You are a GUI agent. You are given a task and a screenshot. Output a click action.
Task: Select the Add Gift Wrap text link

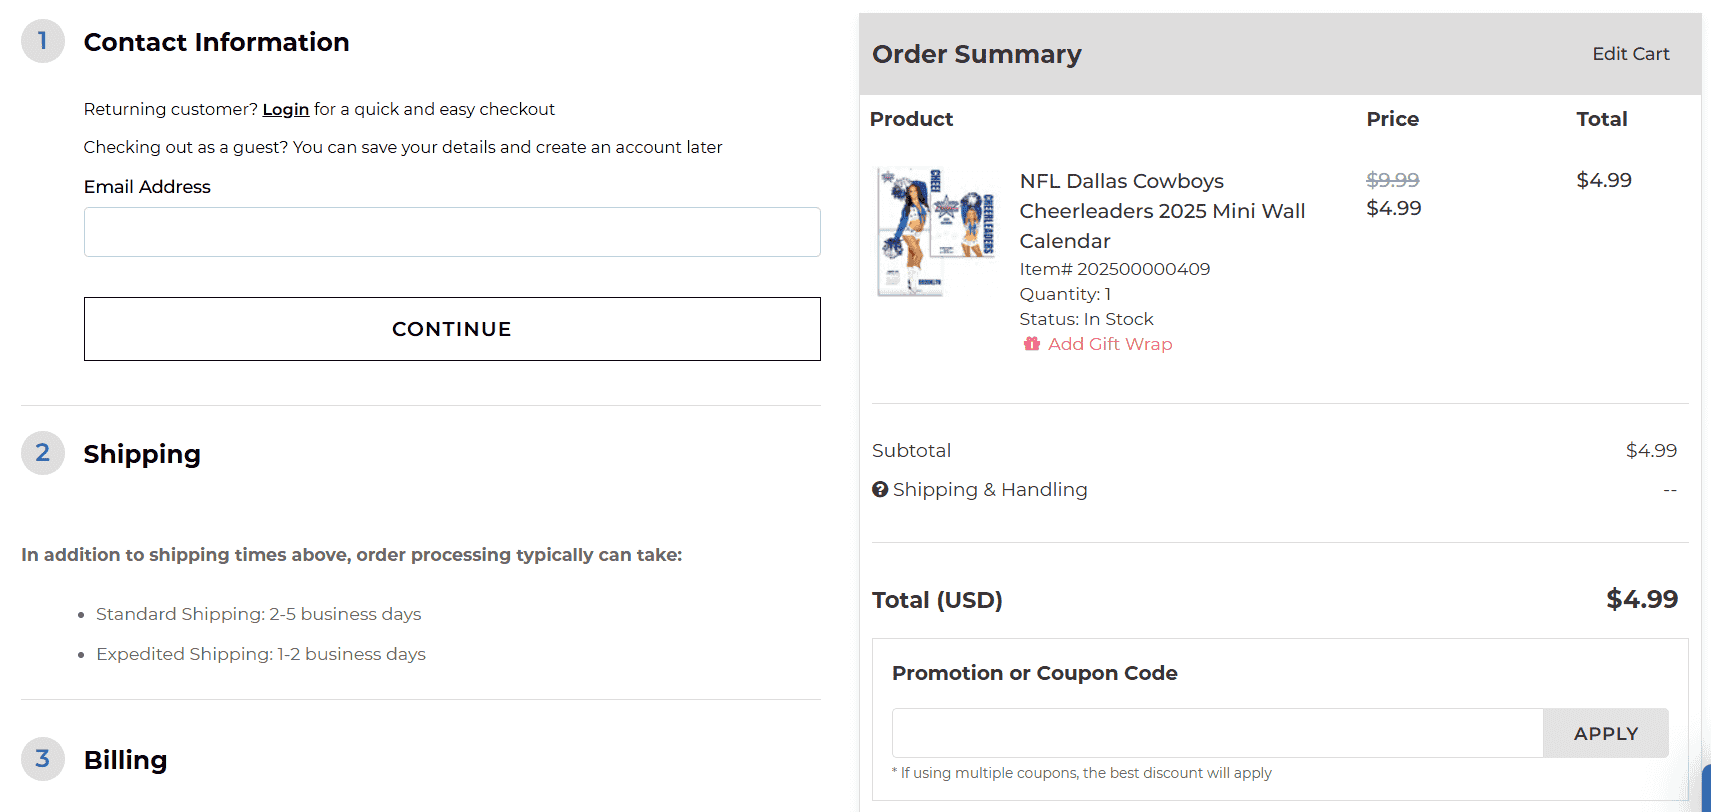1109,344
